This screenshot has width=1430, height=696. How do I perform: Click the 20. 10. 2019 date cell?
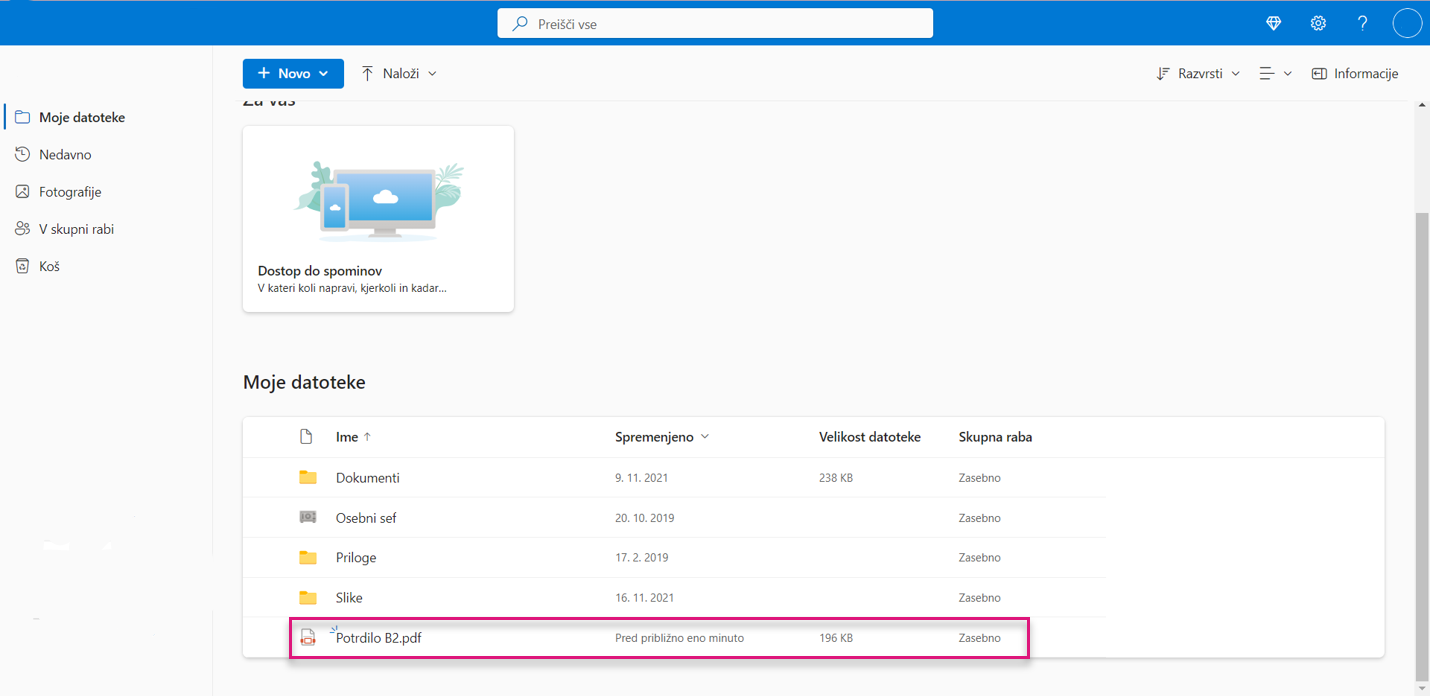(645, 518)
